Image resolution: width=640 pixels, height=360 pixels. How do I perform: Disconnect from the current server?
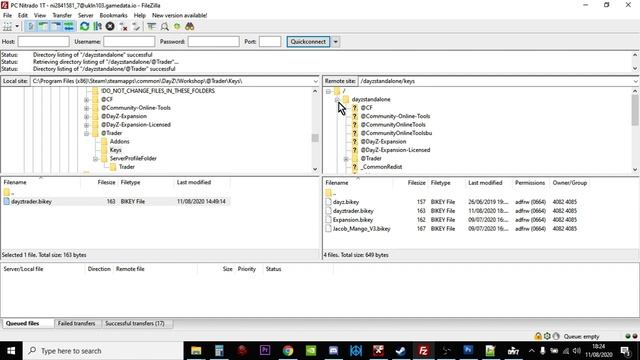pyautogui.click(x=123, y=27)
